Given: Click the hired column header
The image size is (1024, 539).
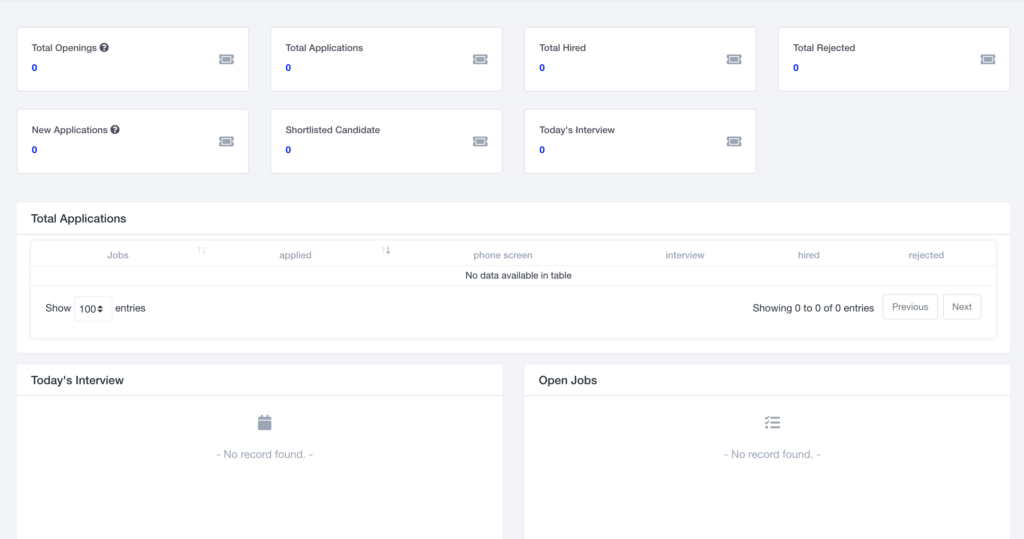Looking at the screenshot, I should point(808,255).
